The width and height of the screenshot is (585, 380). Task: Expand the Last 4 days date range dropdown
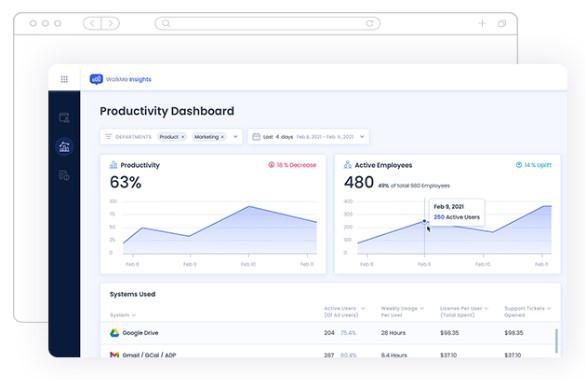click(362, 137)
